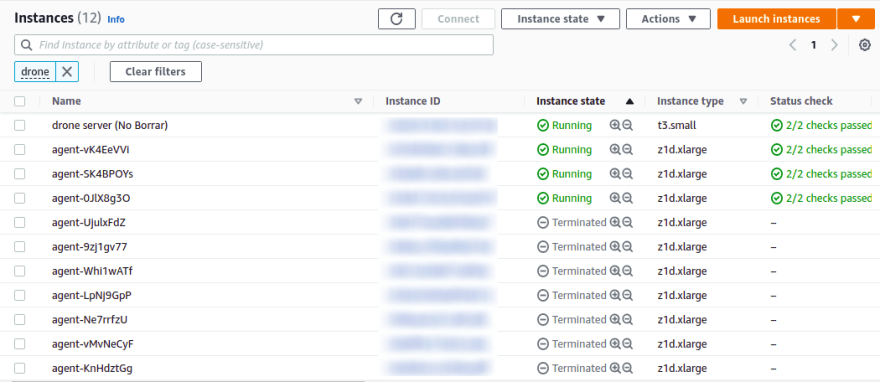Zoom-out filter icon for agent-Ne7rrfzU row
880x382 pixels.
pyautogui.click(x=627, y=320)
